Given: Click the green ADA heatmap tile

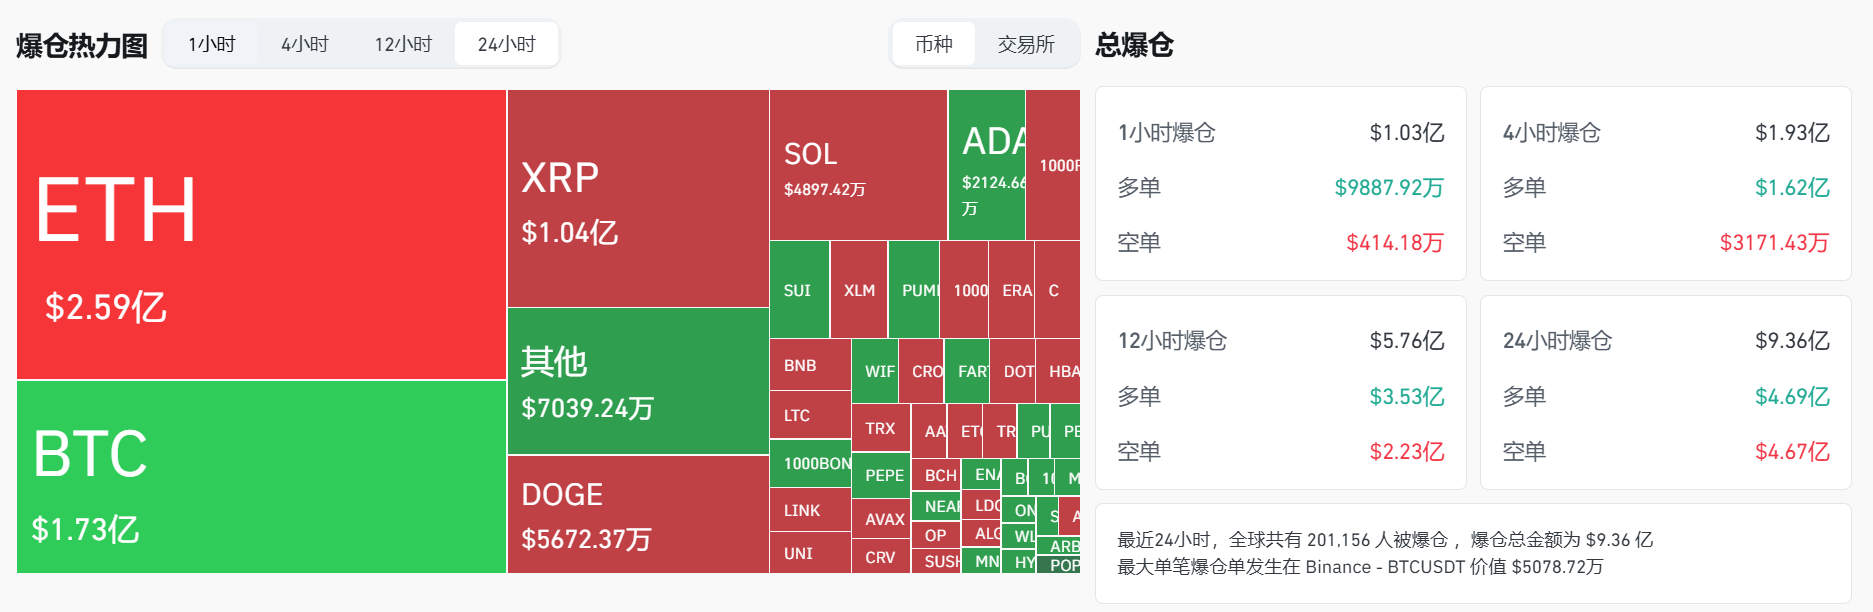Looking at the screenshot, I should [986, 165].
